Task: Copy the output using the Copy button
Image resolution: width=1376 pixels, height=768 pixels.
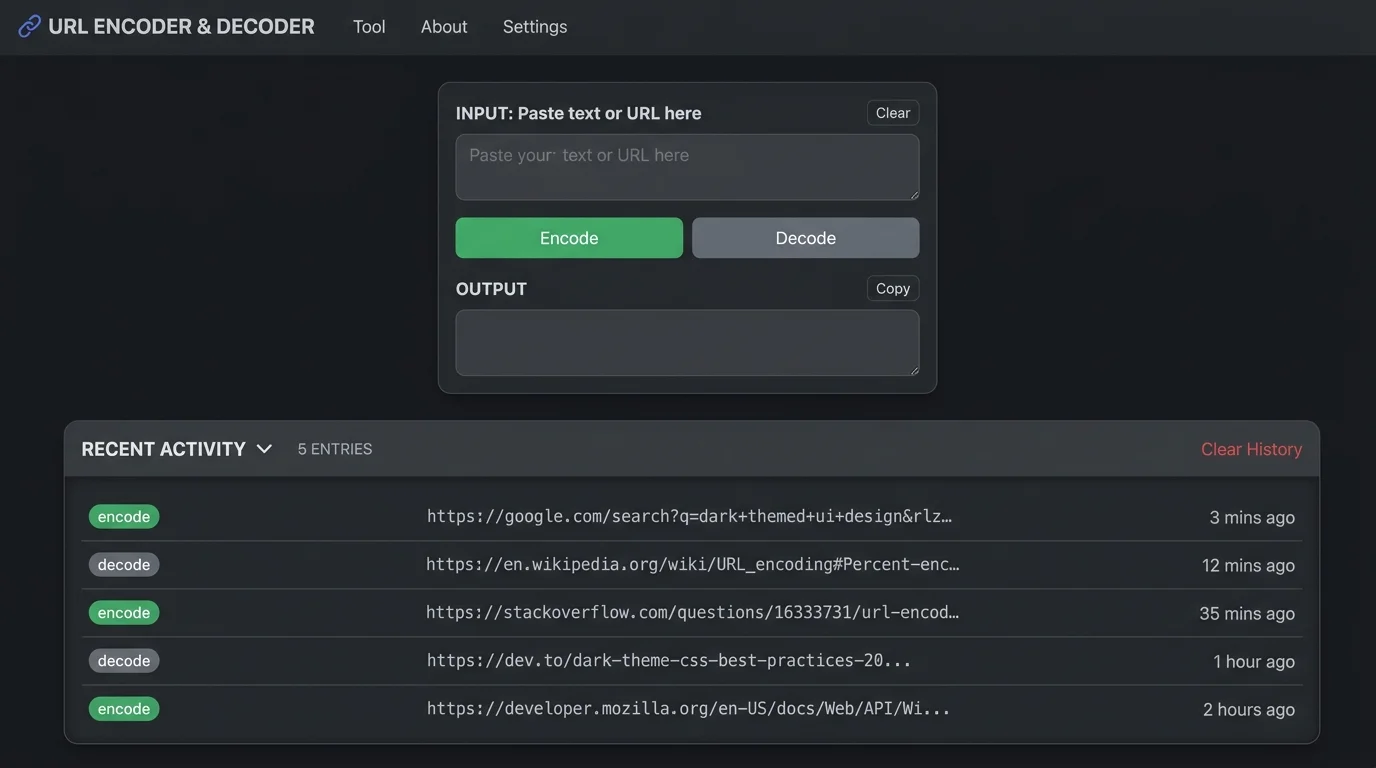Action: [x=892, y=288]
